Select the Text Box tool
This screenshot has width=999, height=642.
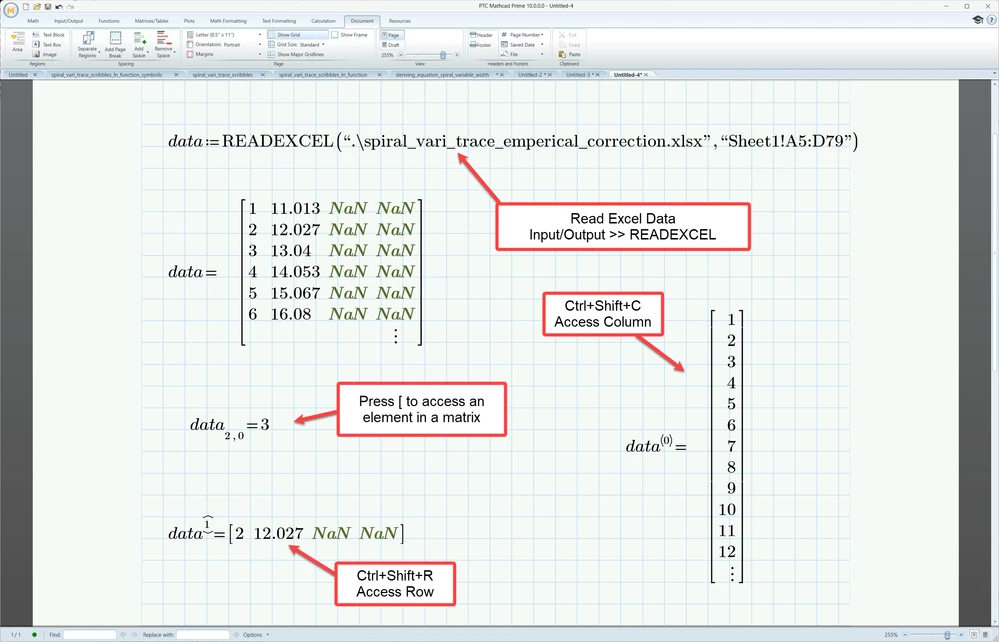(48, 45)
